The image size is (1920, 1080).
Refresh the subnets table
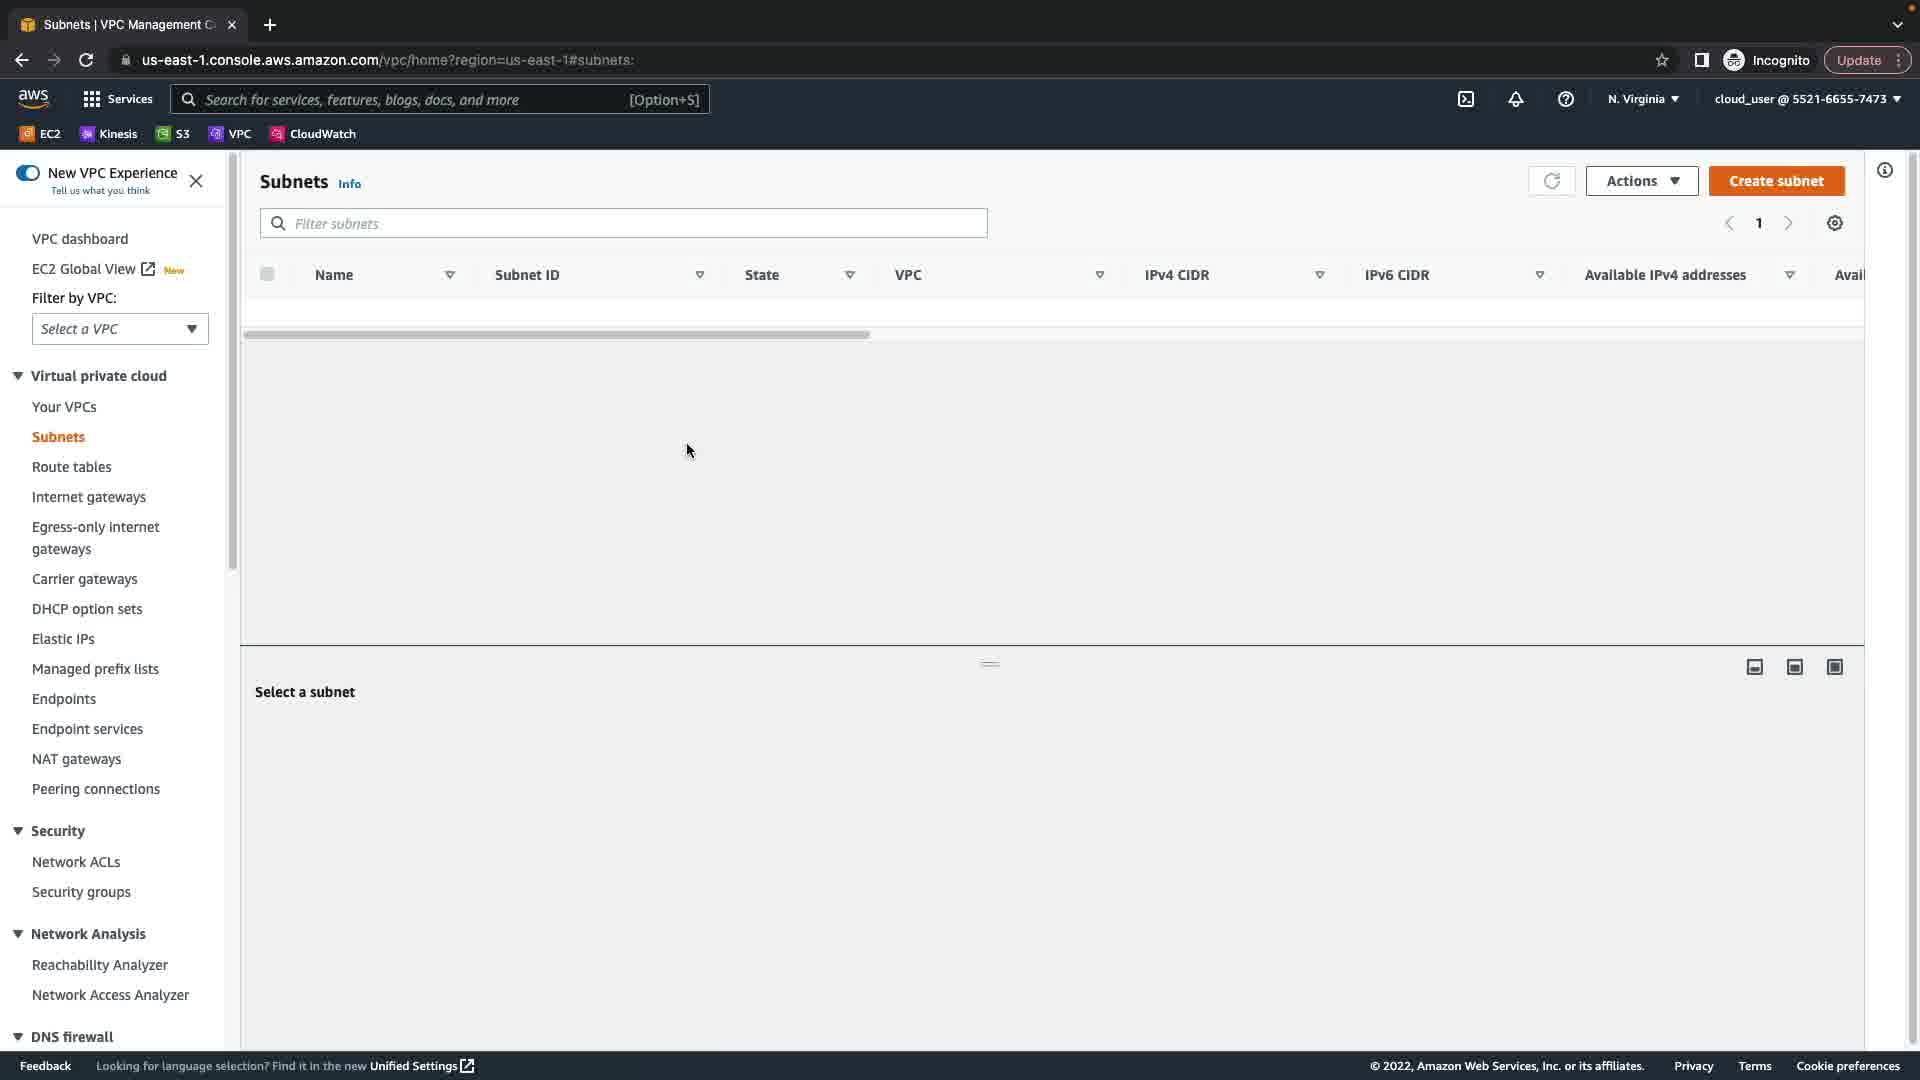[1552, 181]
